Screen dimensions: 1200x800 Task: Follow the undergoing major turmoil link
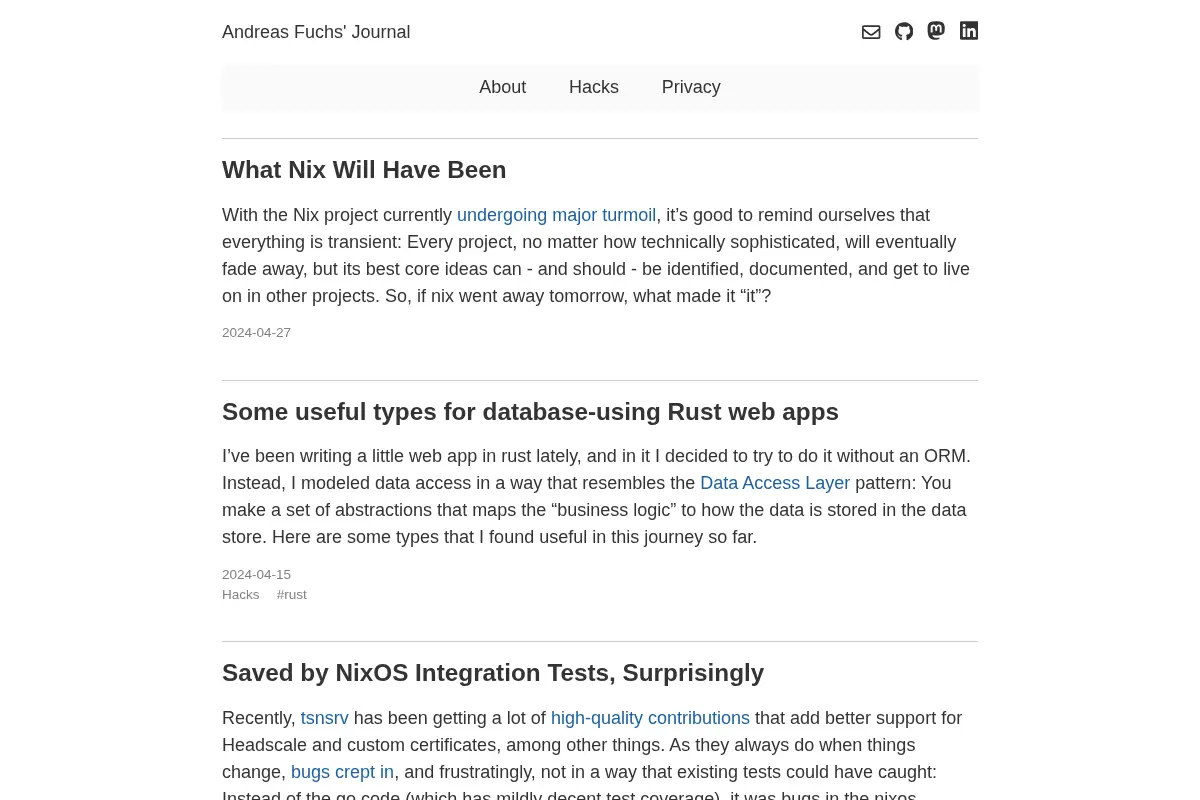pos(556,215)
